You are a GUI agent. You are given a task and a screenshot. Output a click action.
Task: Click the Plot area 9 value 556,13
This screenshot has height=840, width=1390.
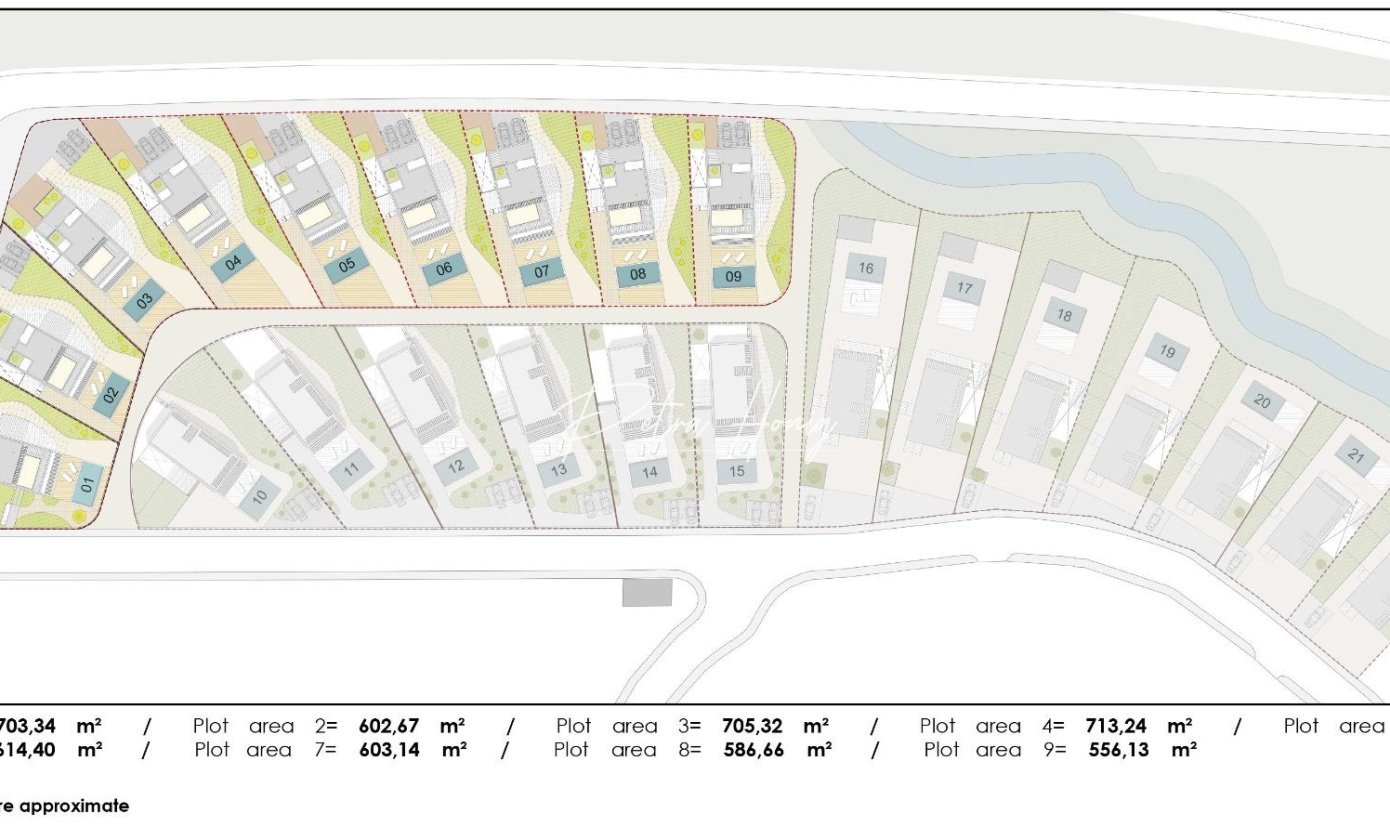(x=1118, y=749)
